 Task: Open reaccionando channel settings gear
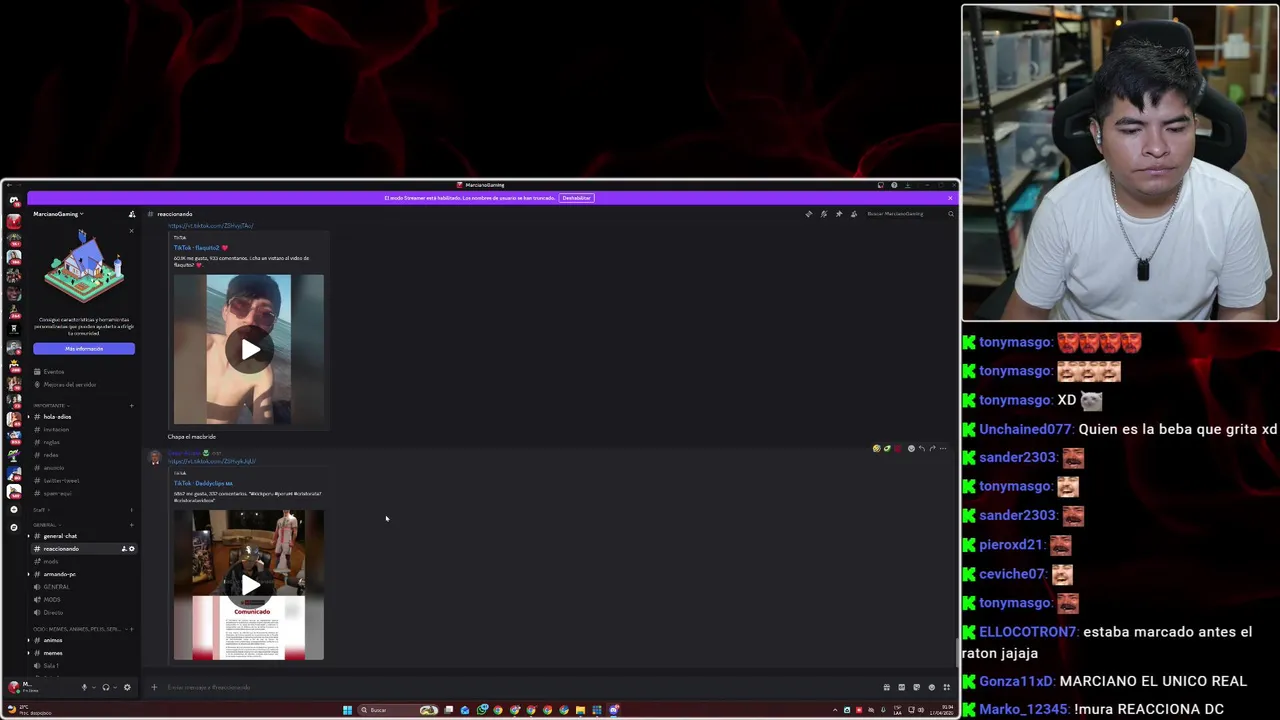tap(131, 549)
